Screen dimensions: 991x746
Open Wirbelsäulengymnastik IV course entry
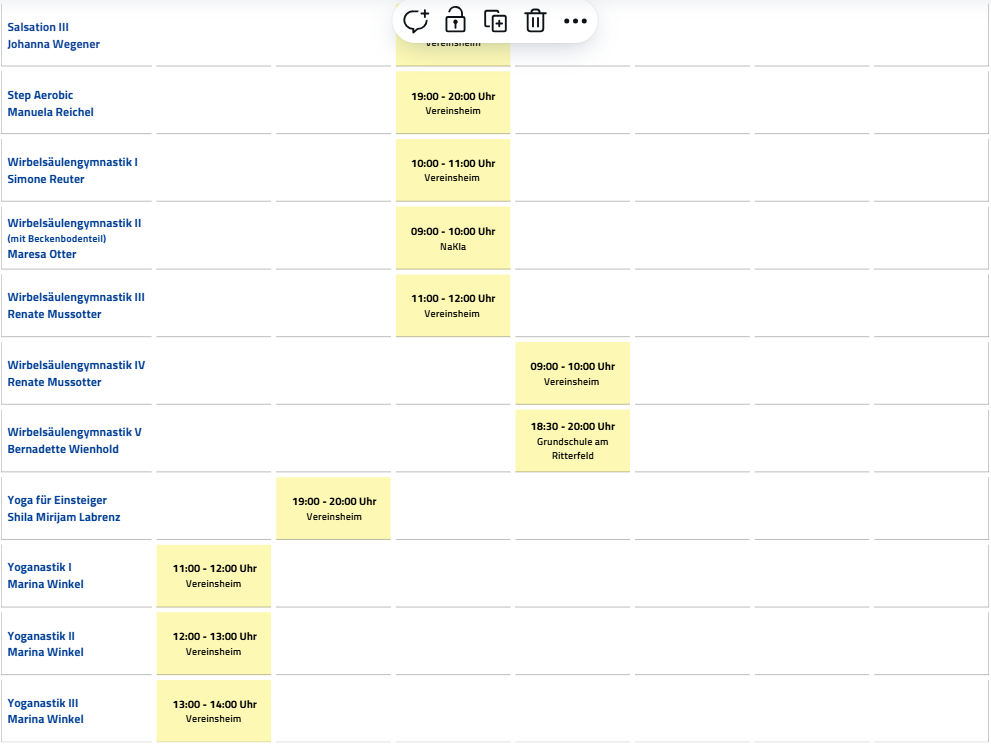(x=76, y=365)
